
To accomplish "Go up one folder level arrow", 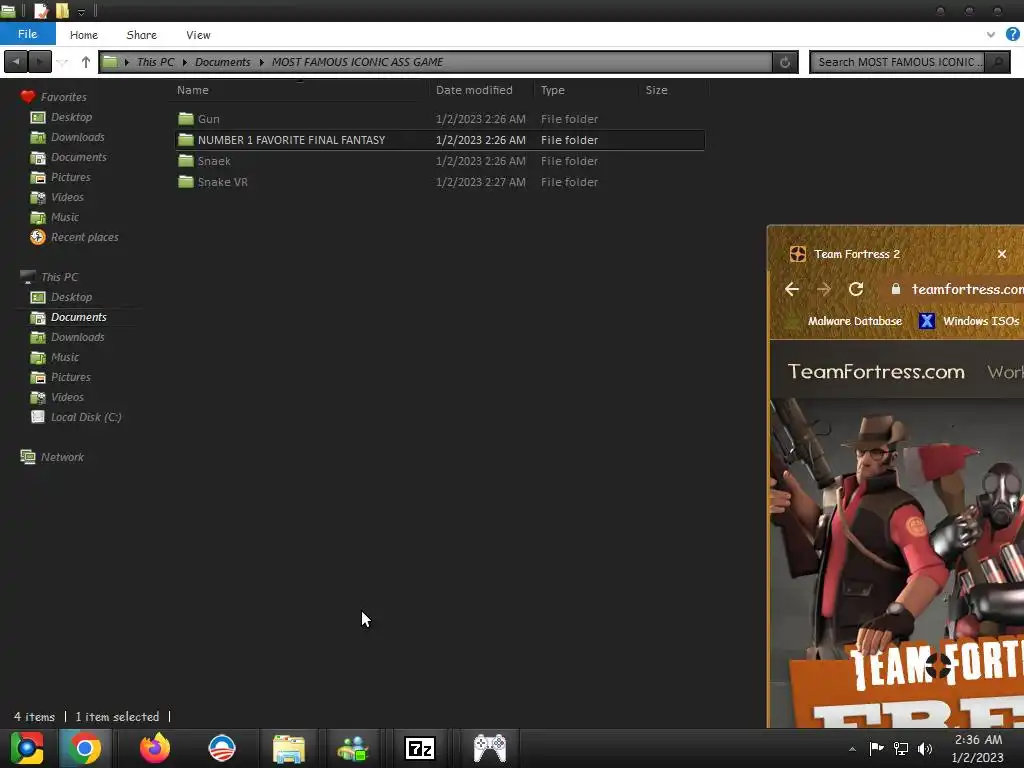I will (86, 62).
